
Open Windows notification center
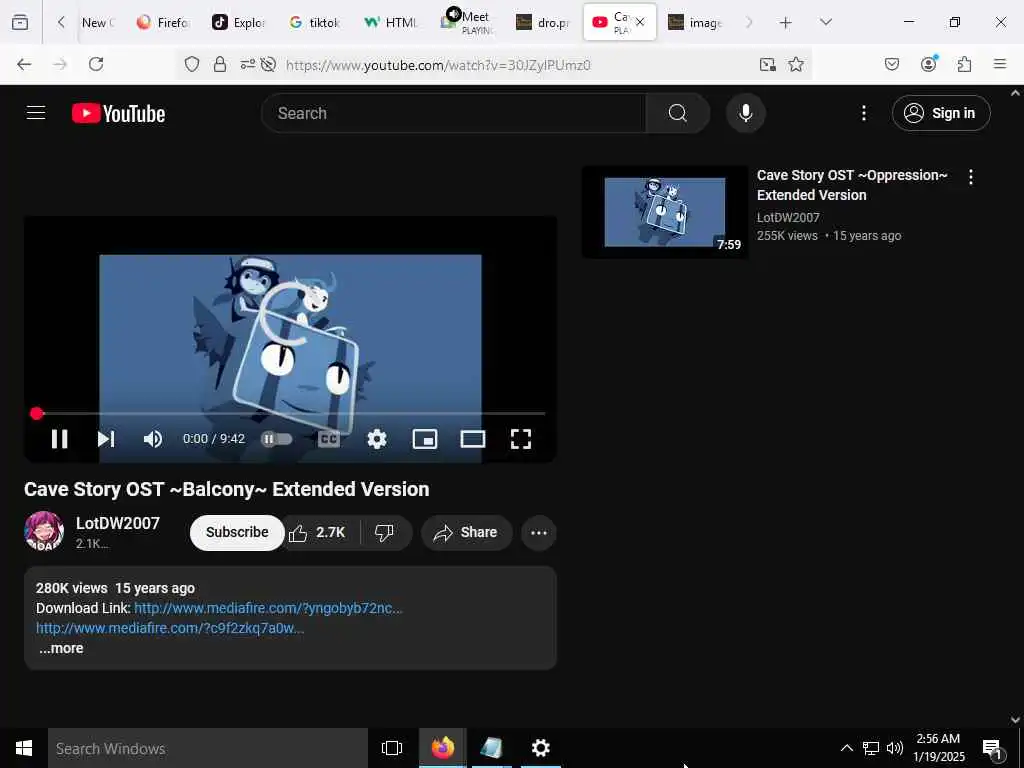[x=993, y=749]
